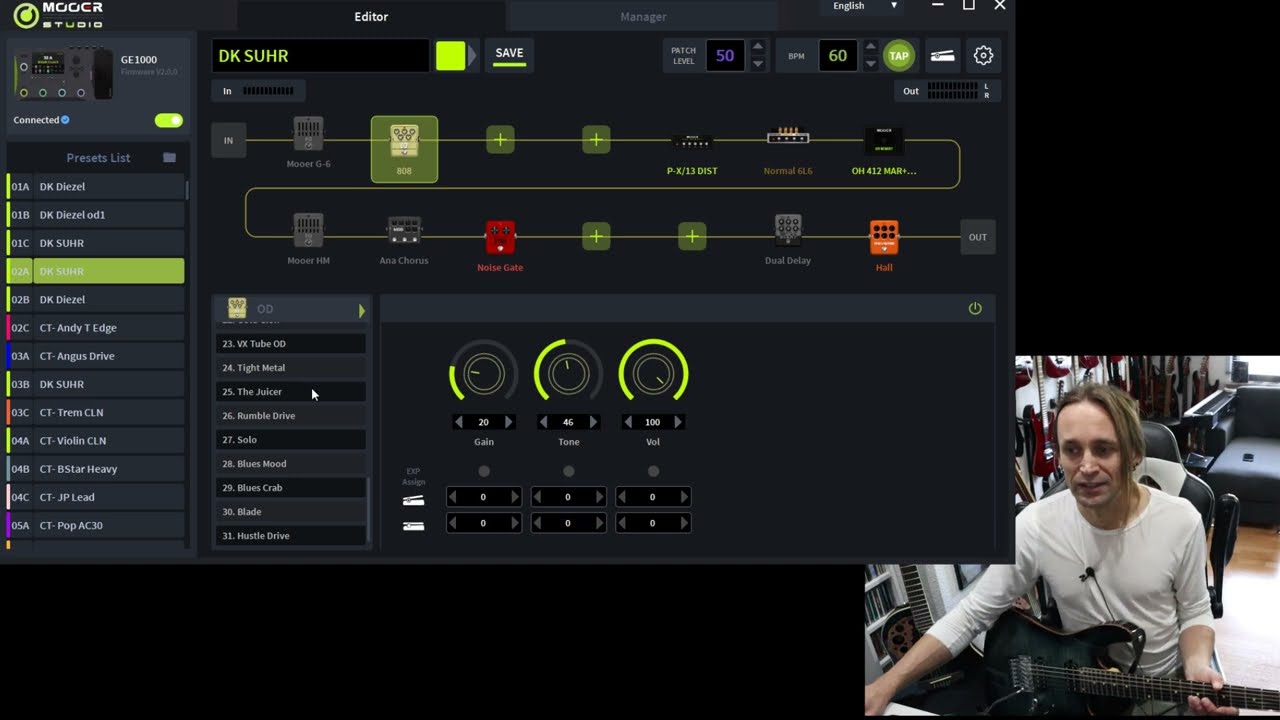Increase the Tone value with right arrow
Screen dimensions: 1280x720
pyautogui.click(x=593, y=422)
